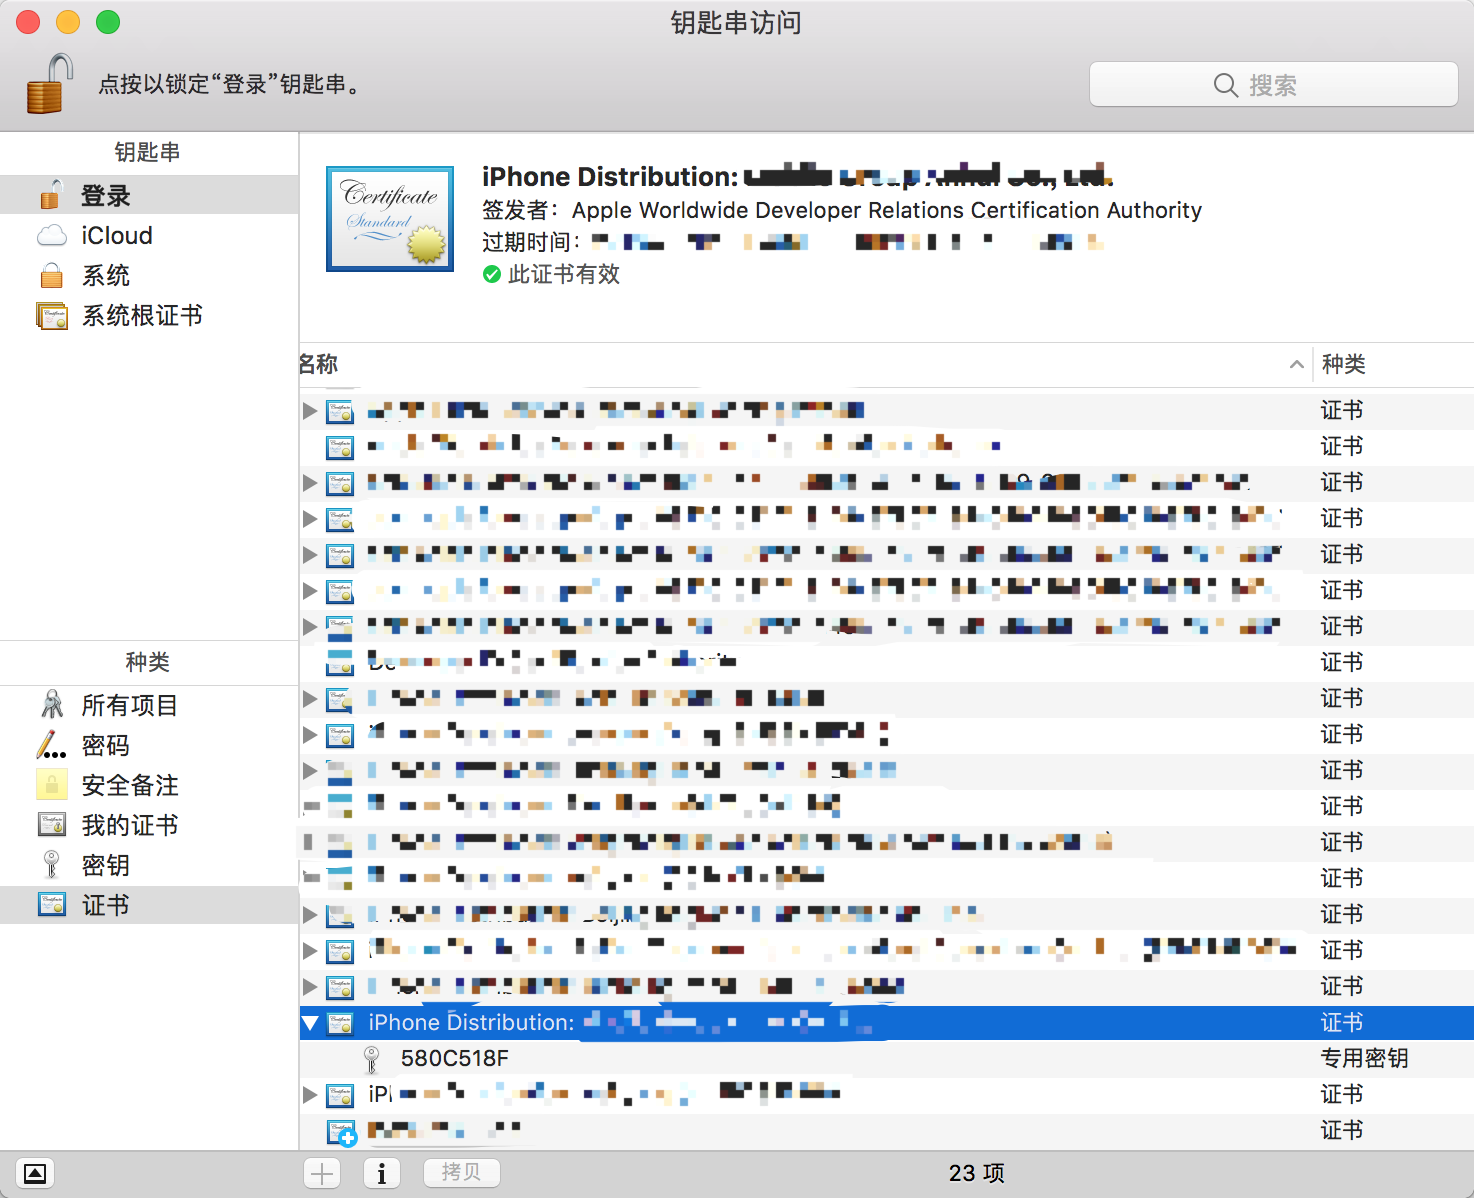Filter by 密码 category
This screenshot has height=1198, width=1474.
click(x=106, y=746)
